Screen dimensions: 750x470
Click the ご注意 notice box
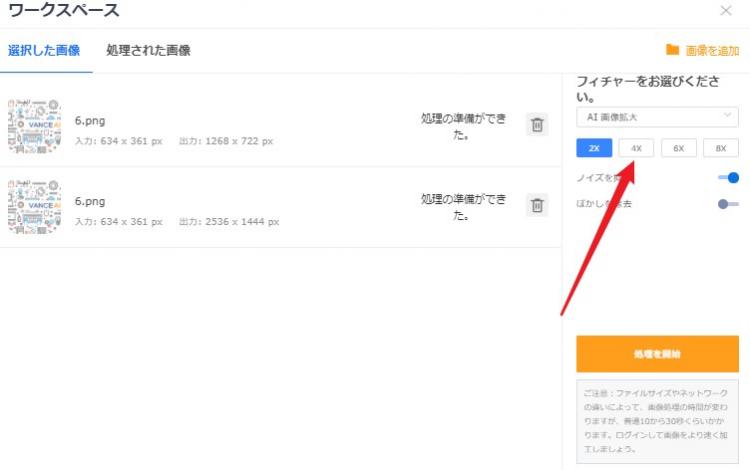coord(657,421)
